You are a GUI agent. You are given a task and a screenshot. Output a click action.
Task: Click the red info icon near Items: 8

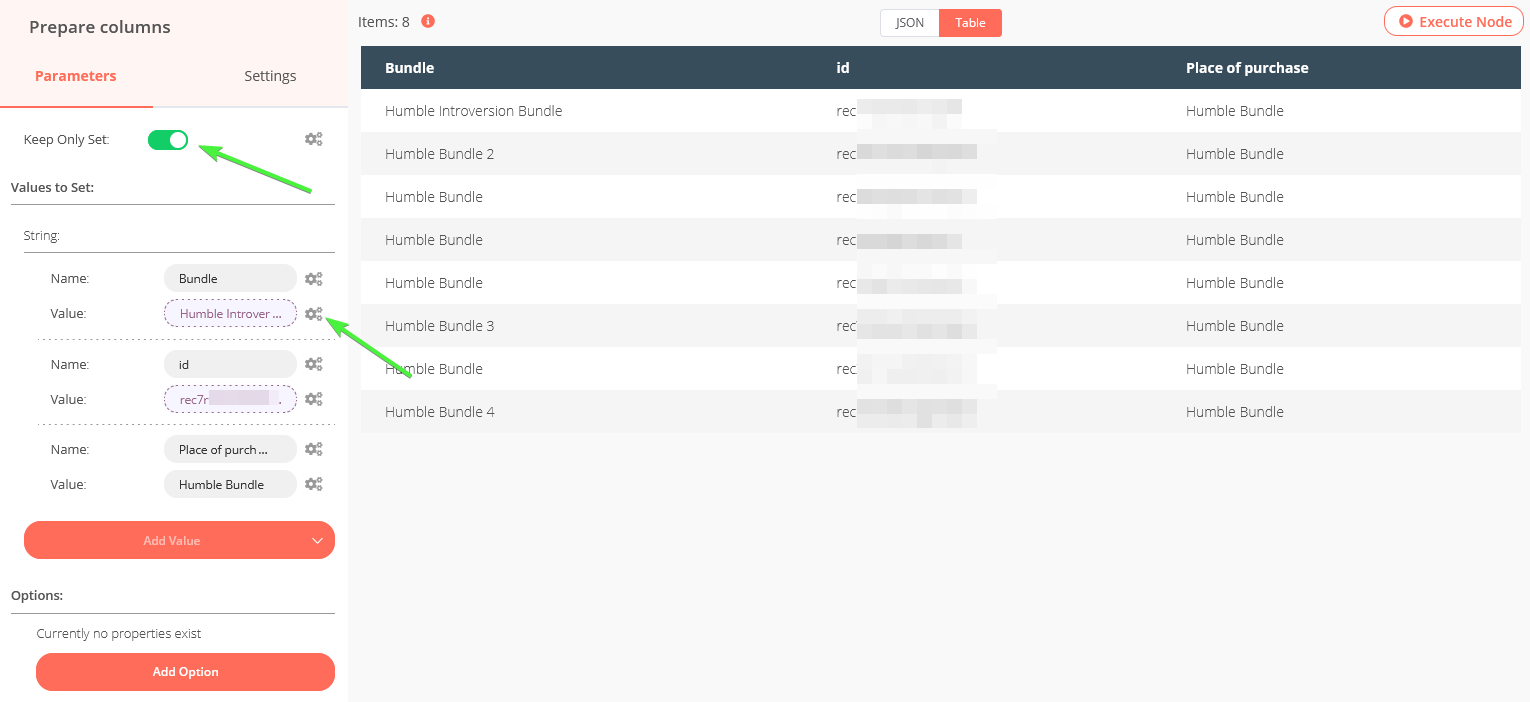428,21
